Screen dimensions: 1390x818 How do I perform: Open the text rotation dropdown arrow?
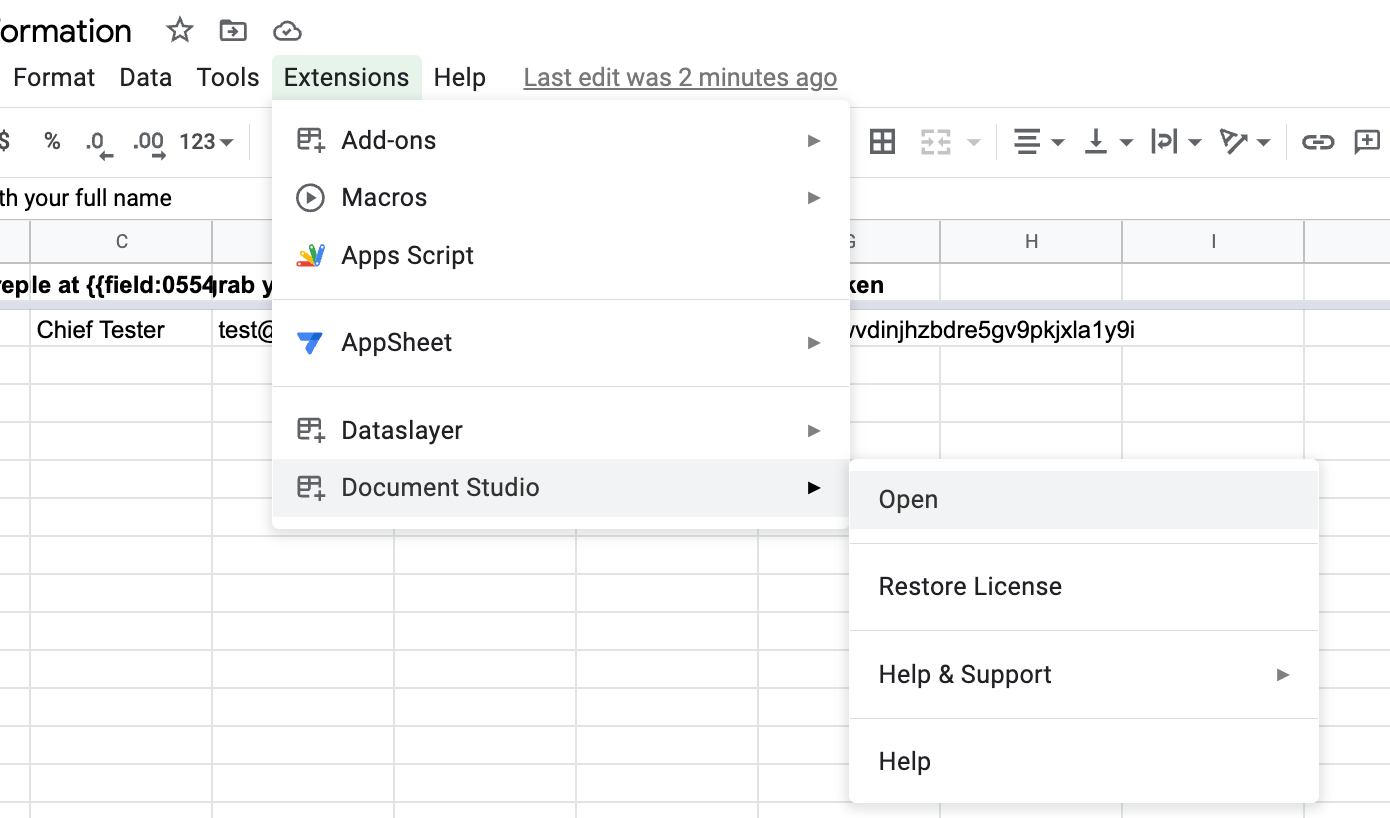coord(1263,143)
